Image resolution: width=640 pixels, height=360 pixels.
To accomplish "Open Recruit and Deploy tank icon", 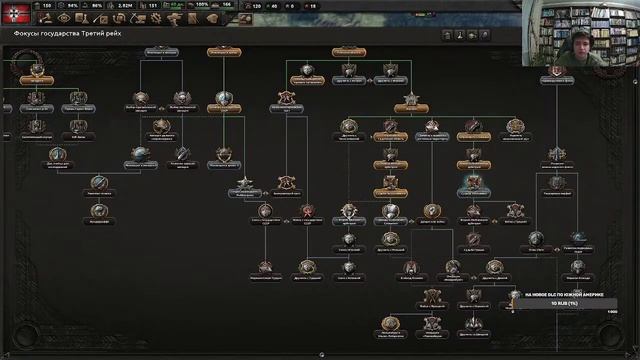I will pyautogui.click(x=175, y=18).
